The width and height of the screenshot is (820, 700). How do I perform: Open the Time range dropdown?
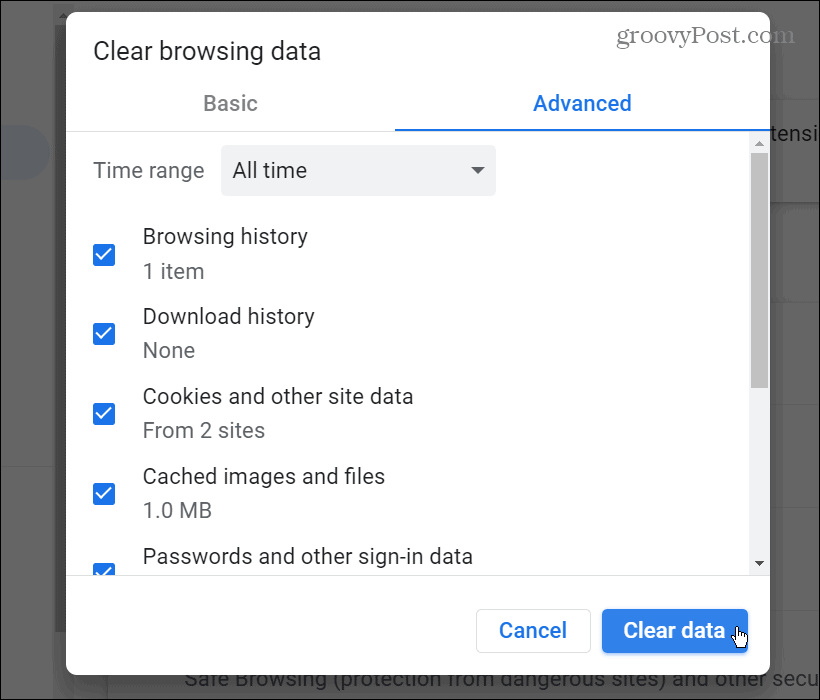point(357,170)
